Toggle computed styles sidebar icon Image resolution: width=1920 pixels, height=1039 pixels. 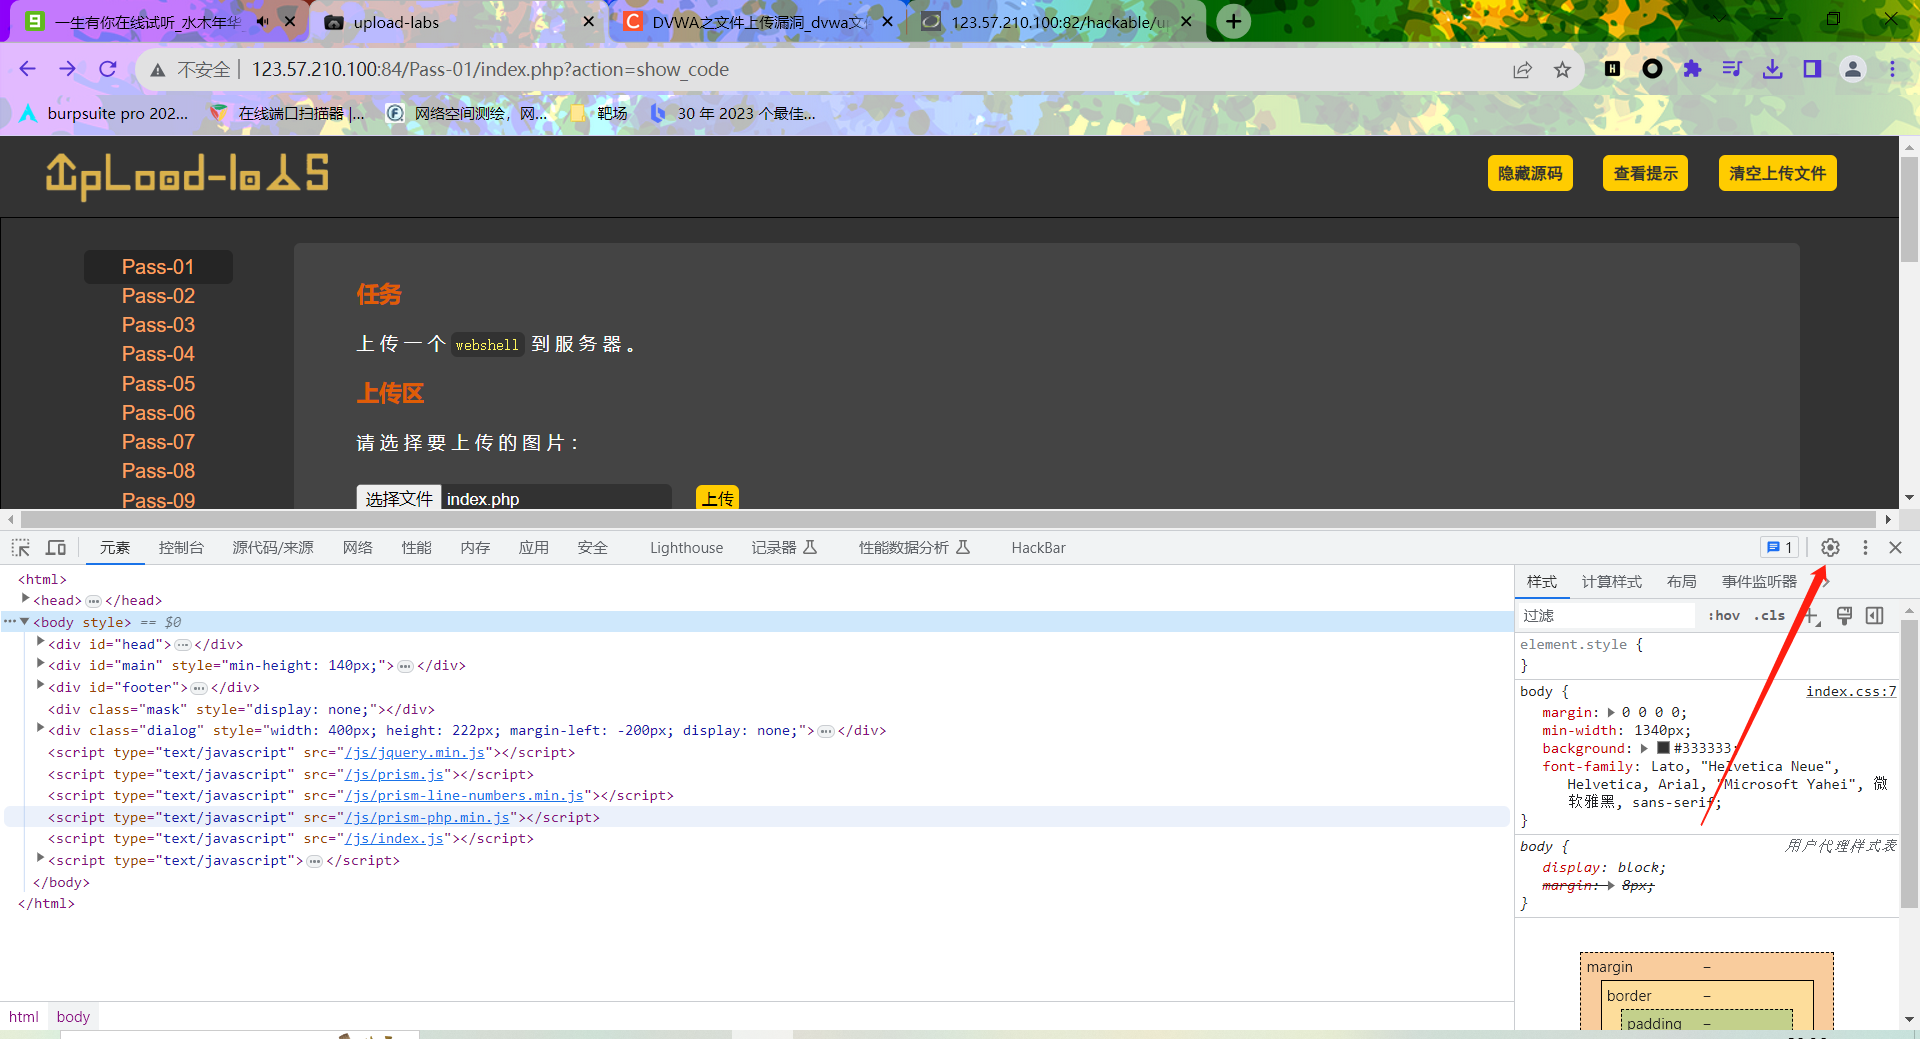click(x=1875, y=615)
